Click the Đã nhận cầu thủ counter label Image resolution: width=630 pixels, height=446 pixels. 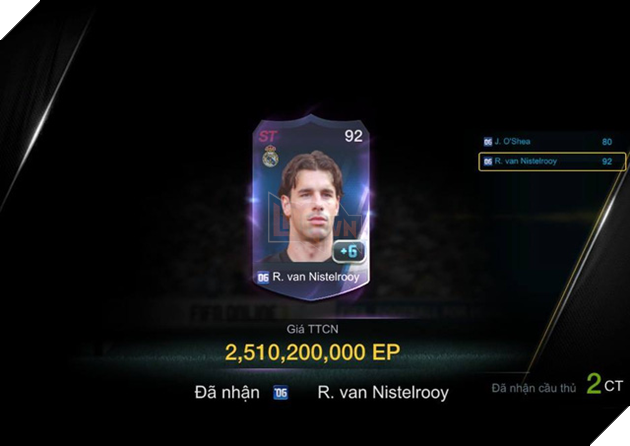click(x=534, y=389)
